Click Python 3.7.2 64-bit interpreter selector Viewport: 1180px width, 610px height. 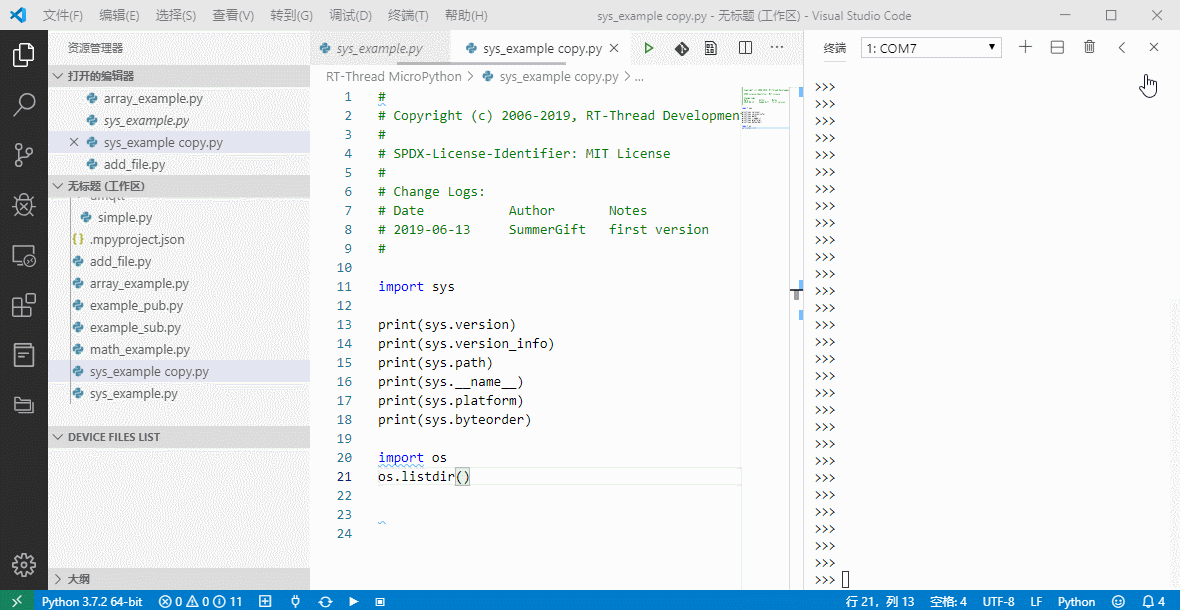91,601
